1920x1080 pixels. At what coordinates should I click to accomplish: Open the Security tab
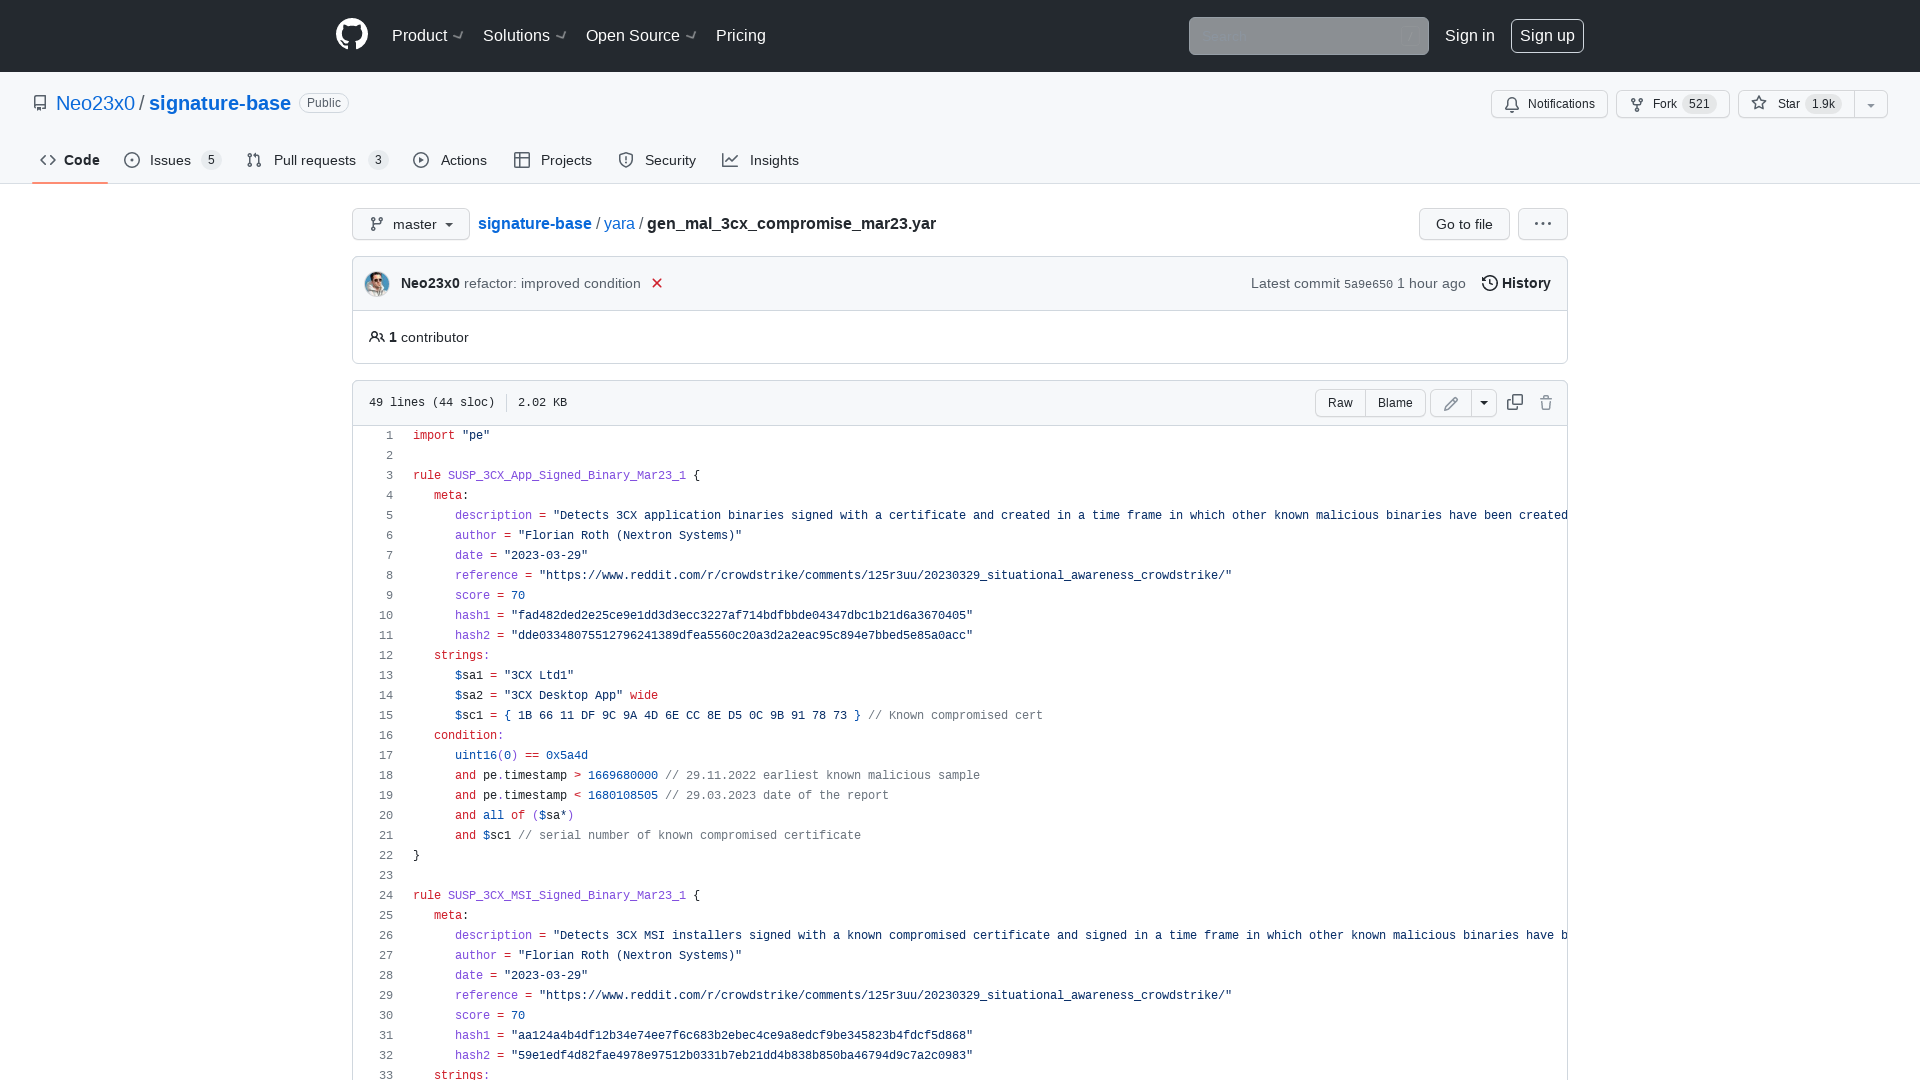click(657, 160)
